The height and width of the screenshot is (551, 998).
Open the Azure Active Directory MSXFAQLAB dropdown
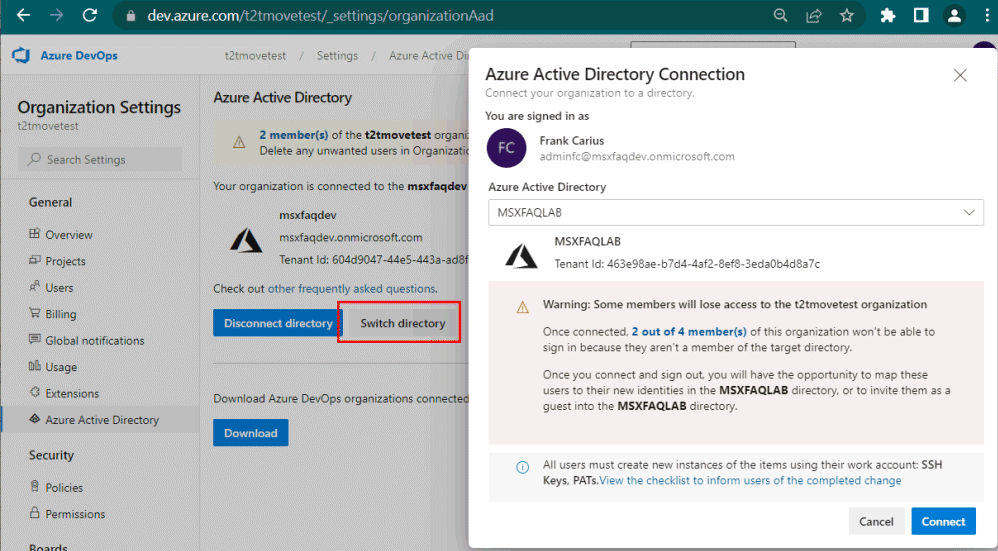tap(736, 213)
